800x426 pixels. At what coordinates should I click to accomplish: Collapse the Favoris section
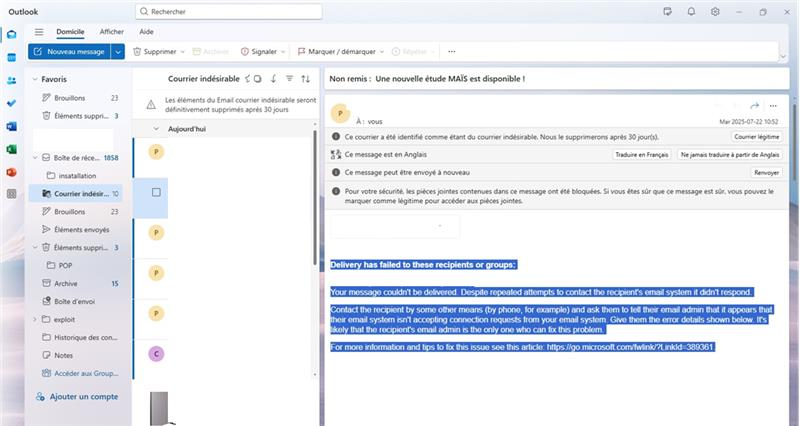coord(35,79)
